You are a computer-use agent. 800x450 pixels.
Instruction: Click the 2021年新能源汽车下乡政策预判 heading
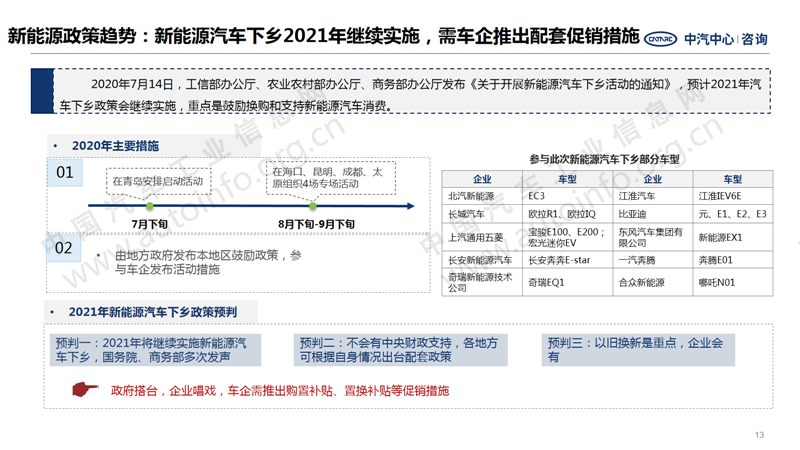pyautogui.click(x=153, y=312)
